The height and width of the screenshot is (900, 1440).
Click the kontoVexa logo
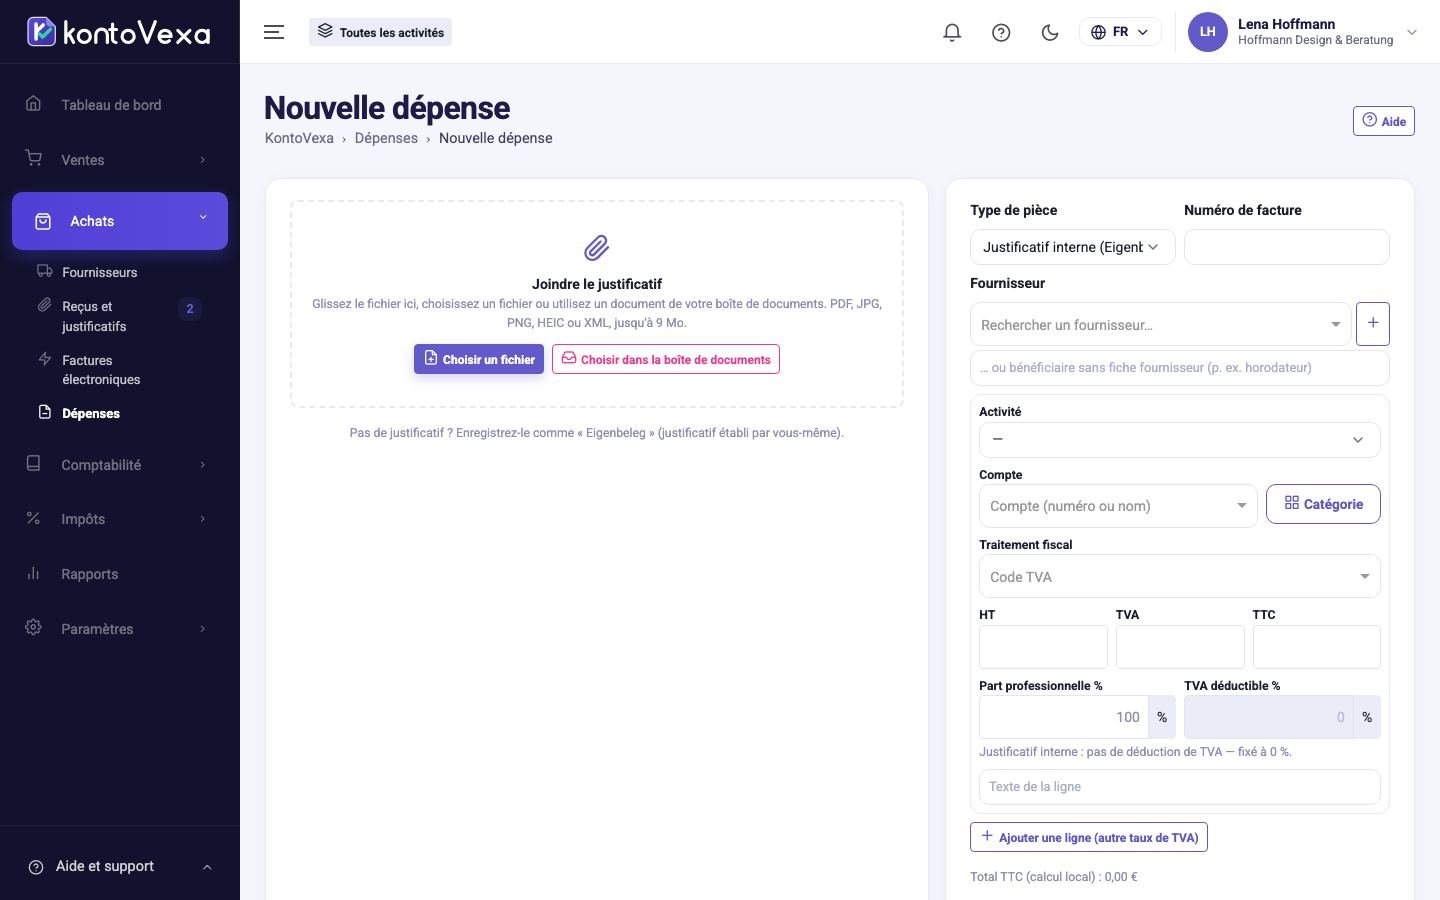(118, 32)
